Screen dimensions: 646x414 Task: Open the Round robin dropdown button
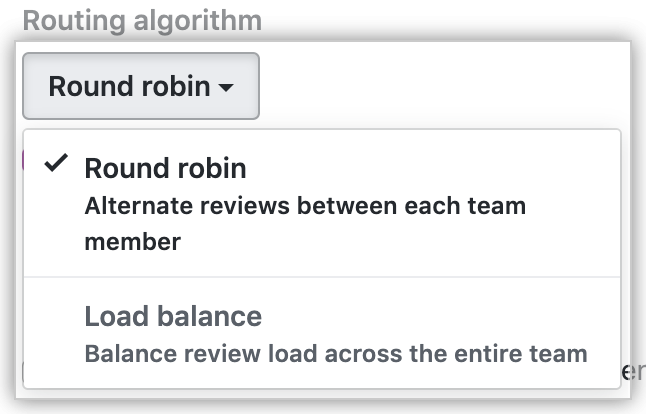(x=140, y=86)
